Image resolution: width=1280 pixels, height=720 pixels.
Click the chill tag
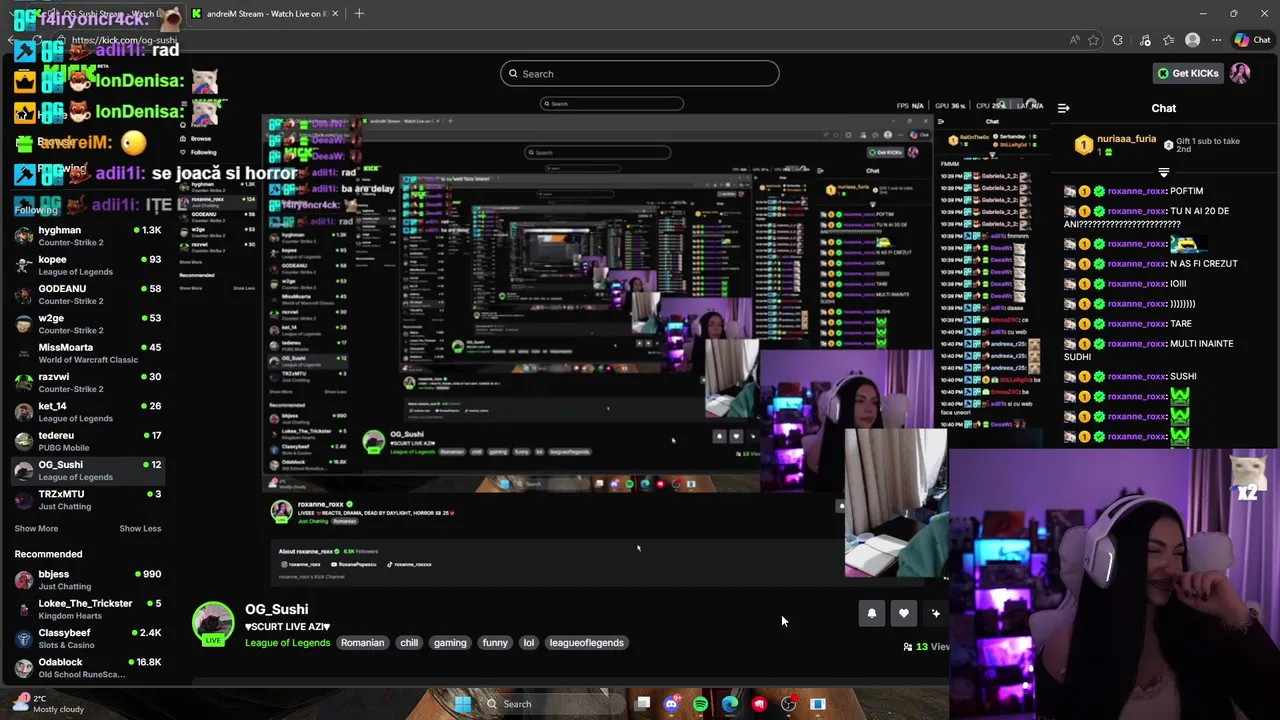coord(409,643)
